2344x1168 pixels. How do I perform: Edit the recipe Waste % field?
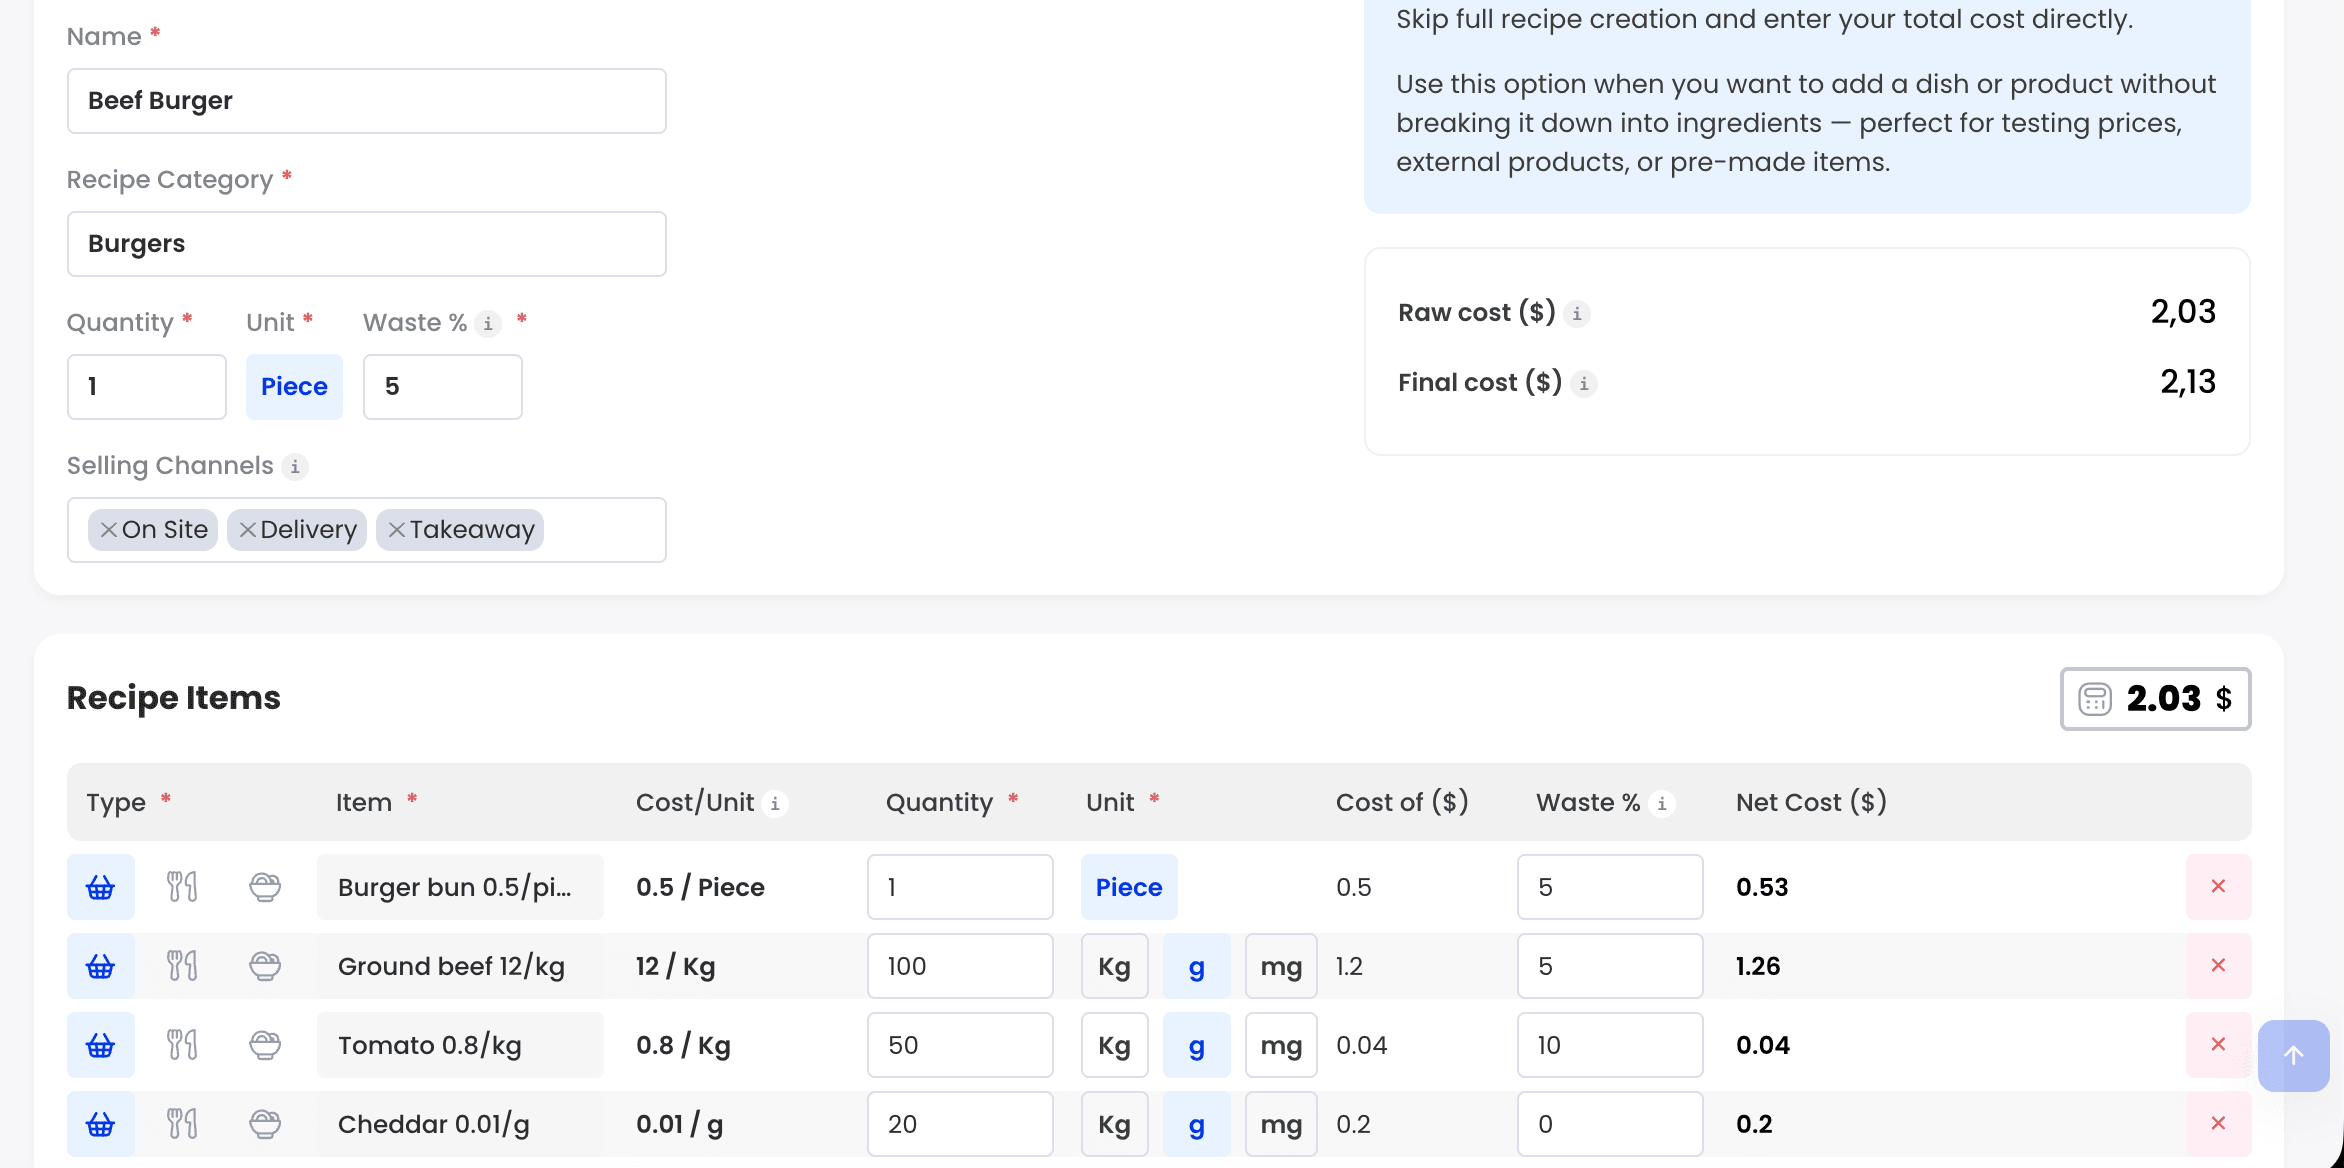(443, 387)
